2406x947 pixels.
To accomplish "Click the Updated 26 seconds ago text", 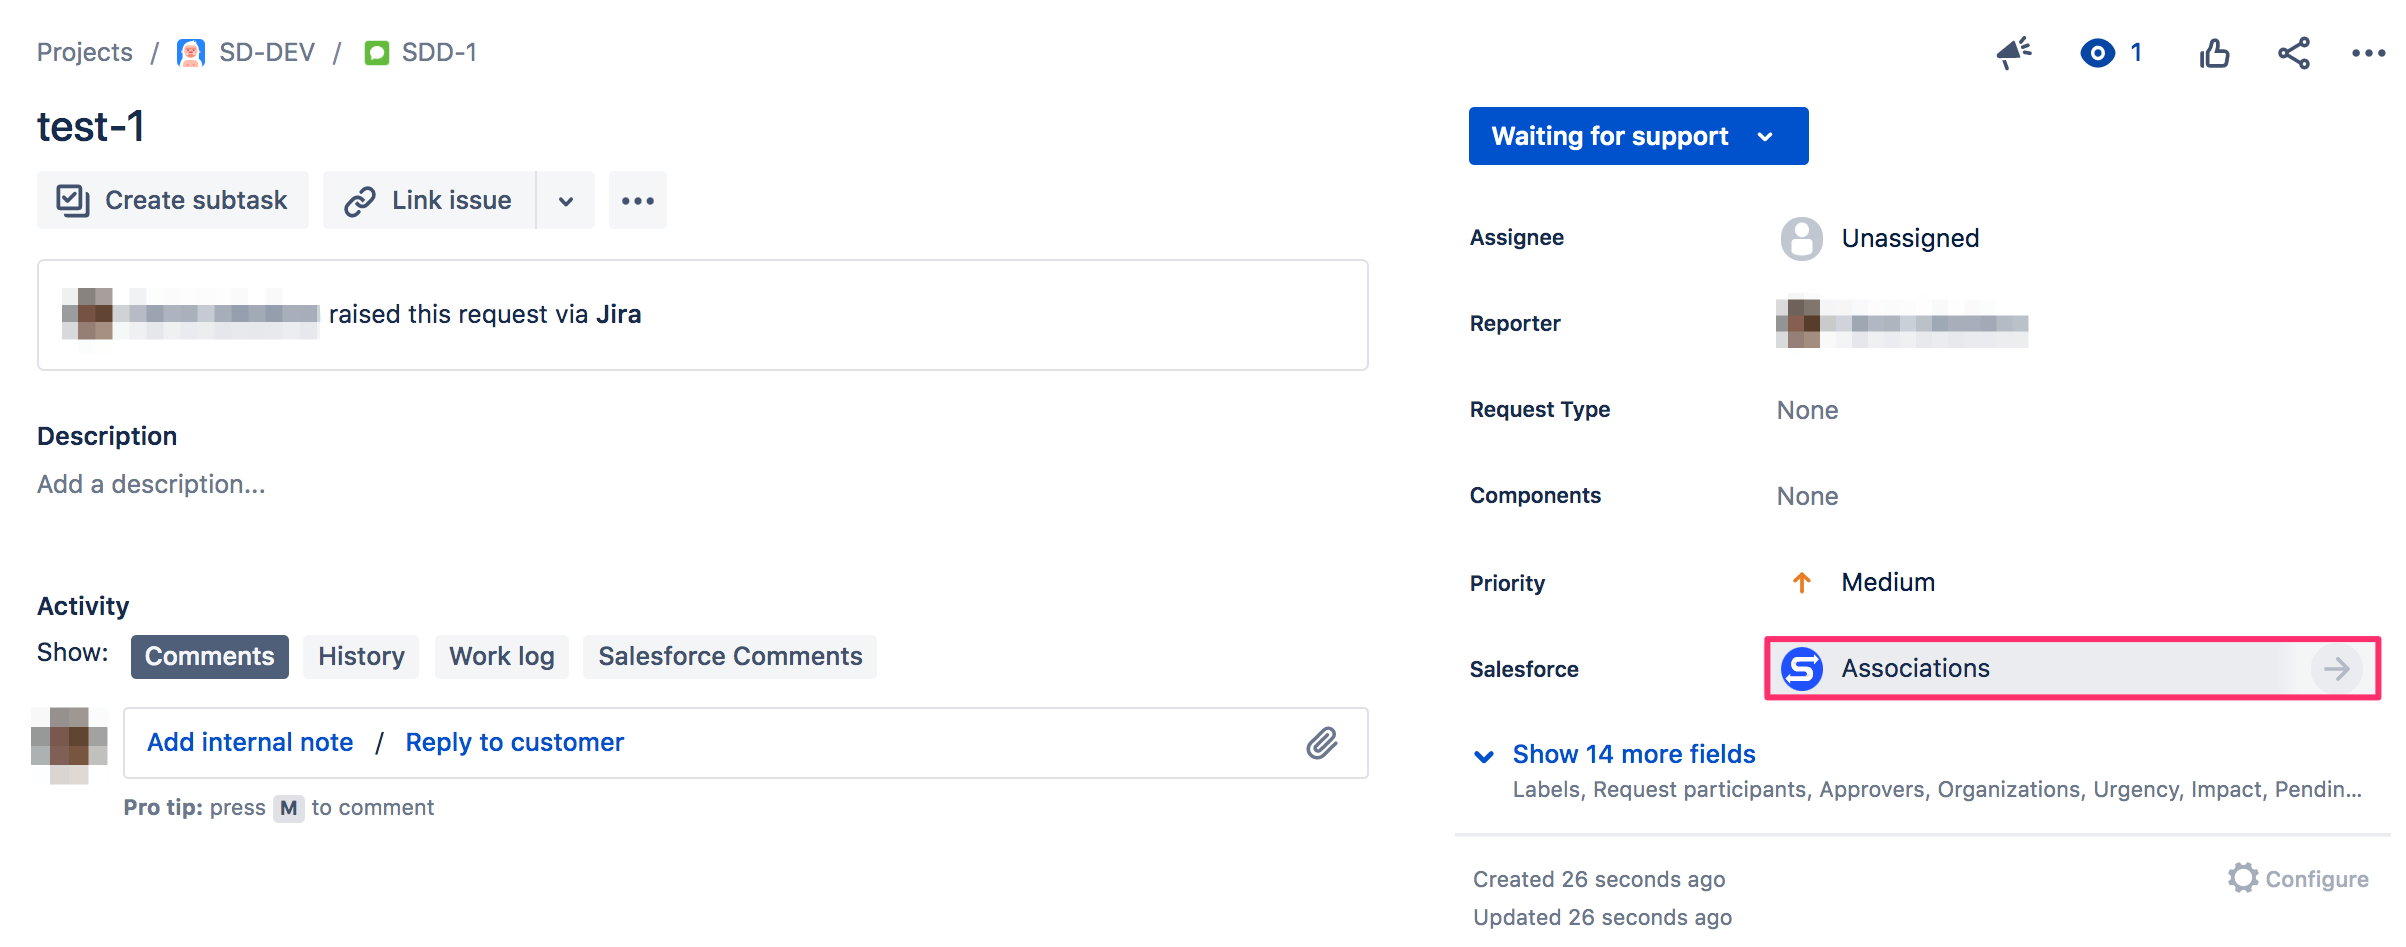I will point(1602,918).
